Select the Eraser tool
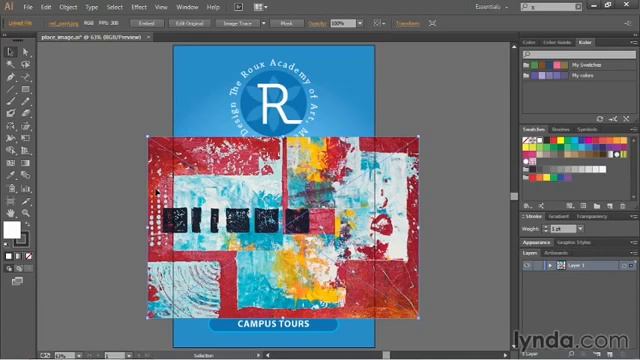This screenshot has height=360, width=640. coord(25,113)
